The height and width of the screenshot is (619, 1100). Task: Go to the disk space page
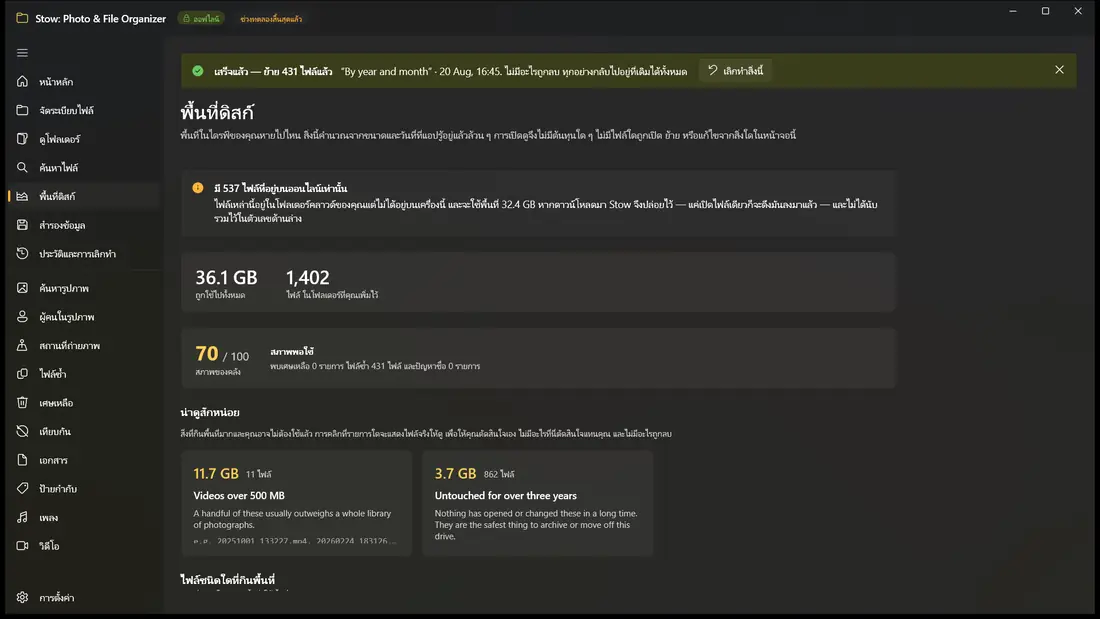(84, 197)
